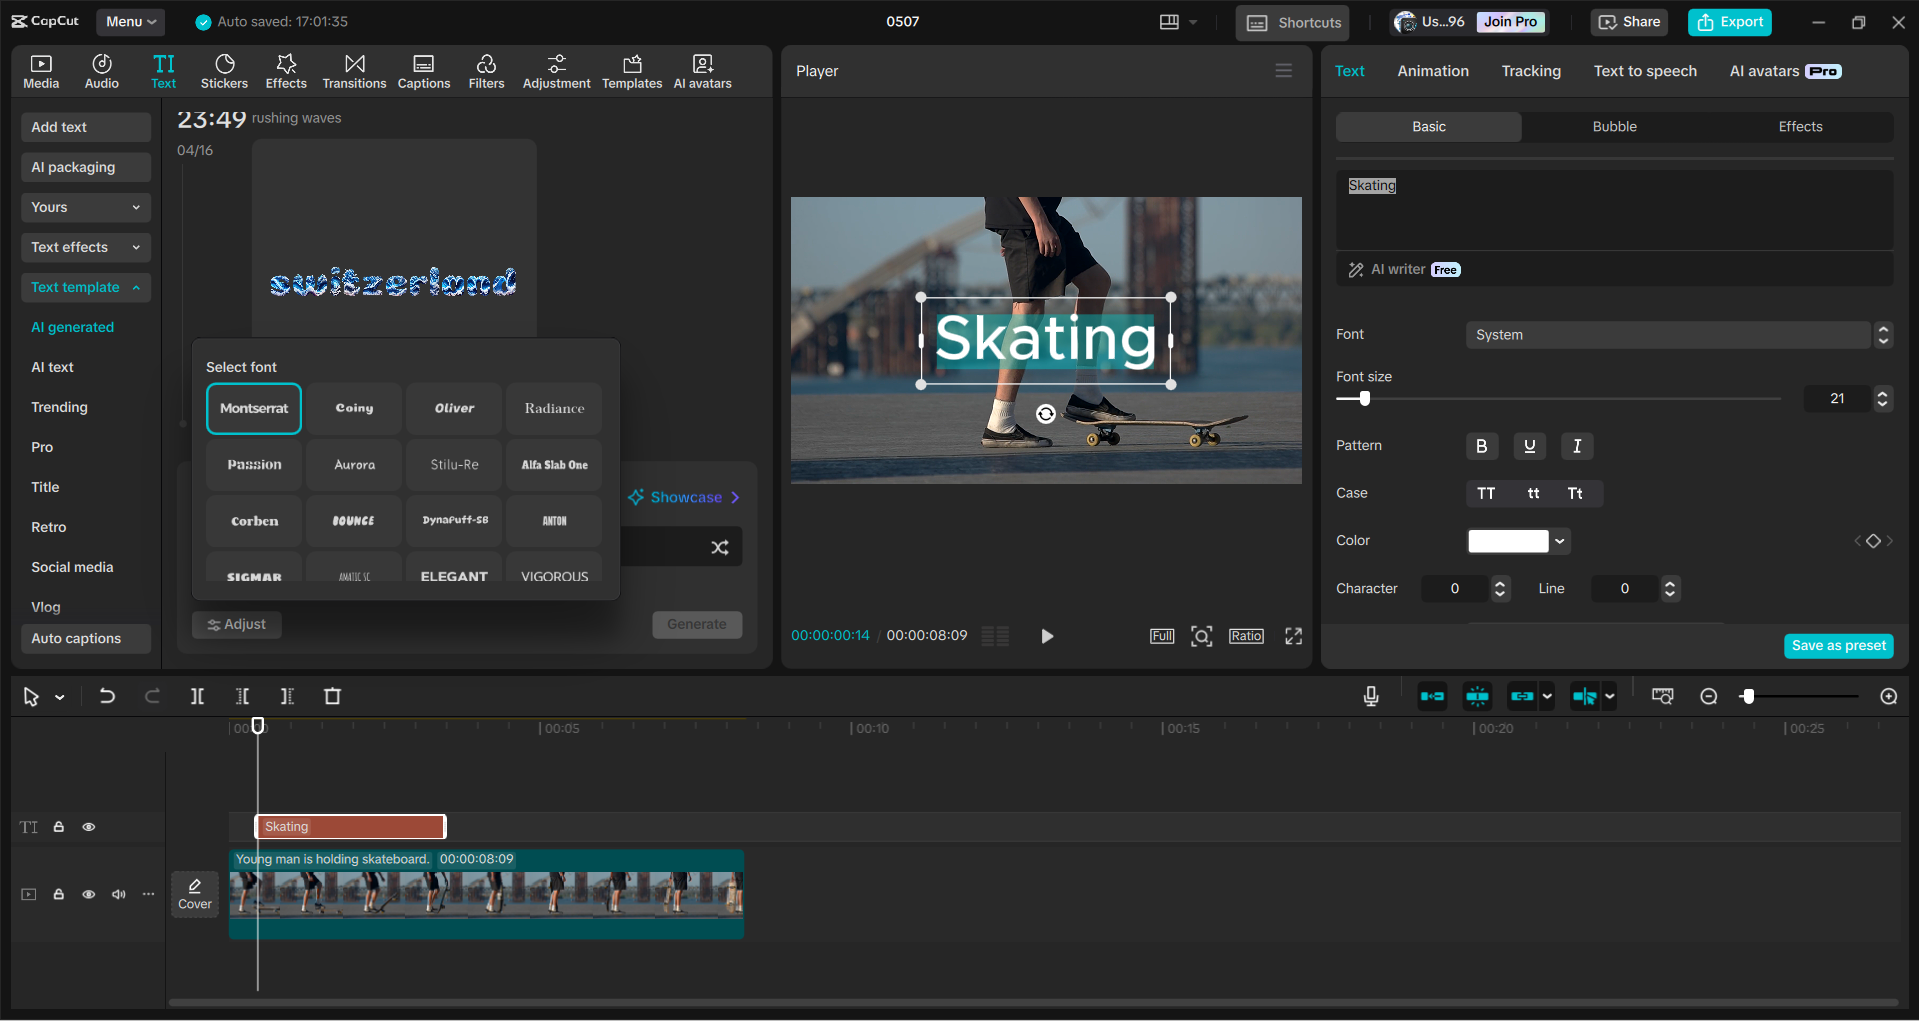The width and height of the screenshot is (1919, 1021).
Task: Select the Audio panel icon
Action: coord(101,70)
